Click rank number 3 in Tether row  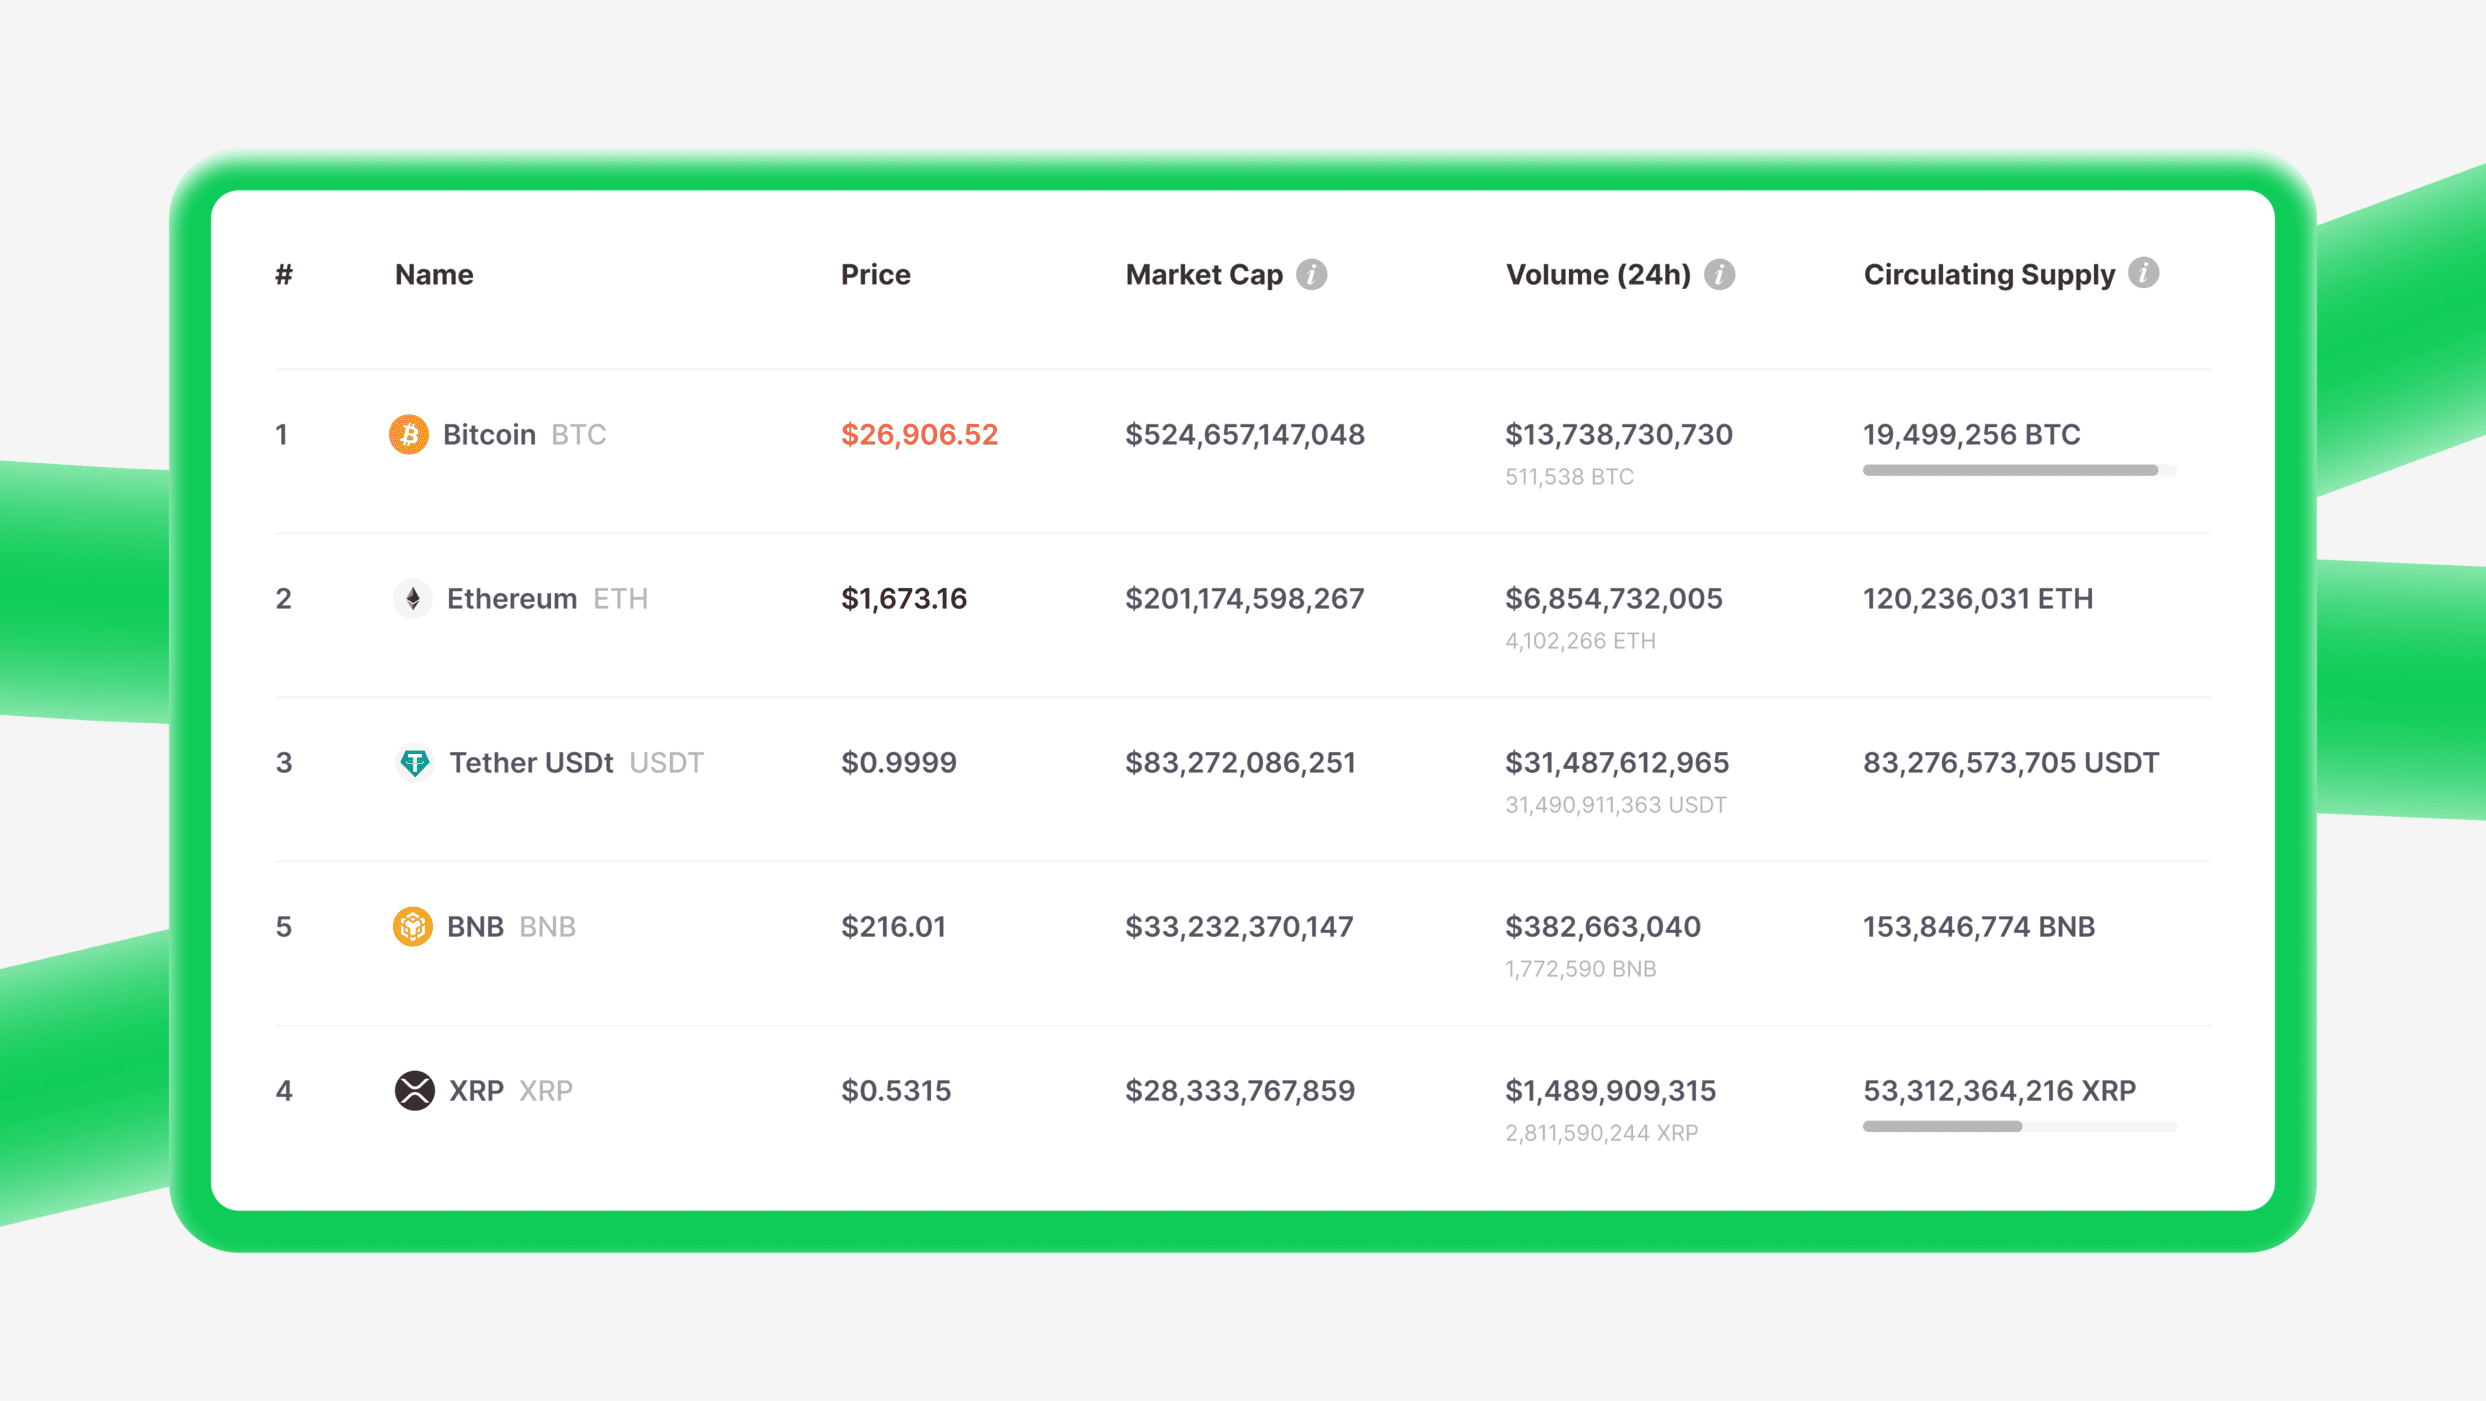284,762
